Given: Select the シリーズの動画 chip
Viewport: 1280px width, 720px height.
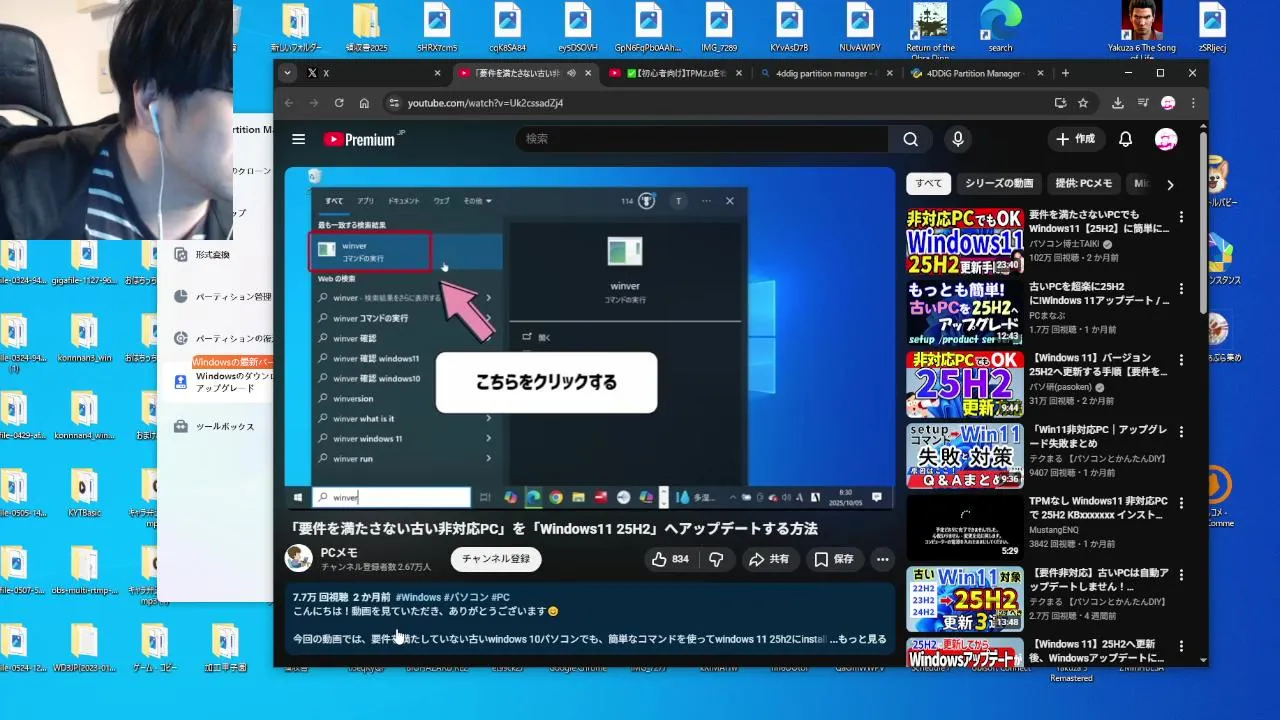Looking at the screenshot, I should (999, 184).
